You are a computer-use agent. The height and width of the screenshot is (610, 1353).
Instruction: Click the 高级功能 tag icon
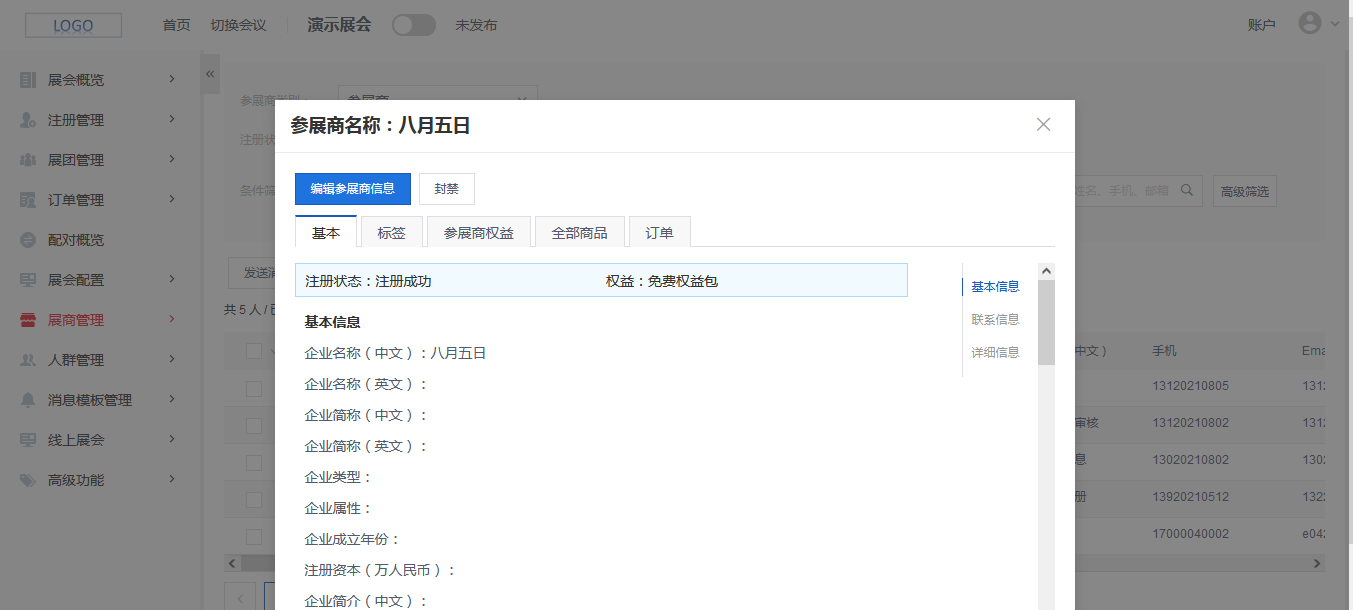point(28,480)
